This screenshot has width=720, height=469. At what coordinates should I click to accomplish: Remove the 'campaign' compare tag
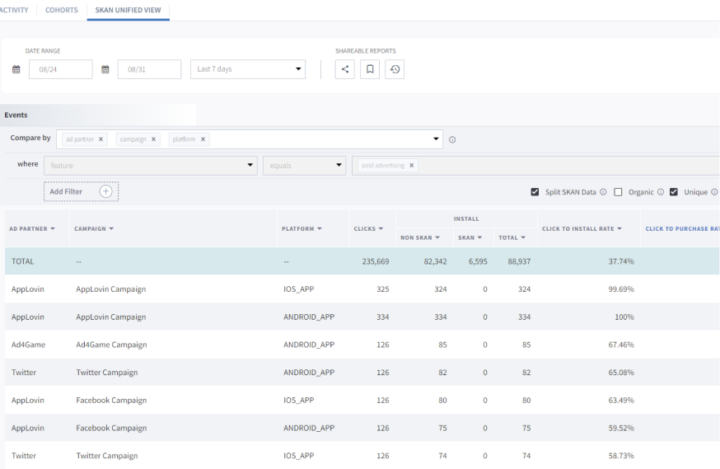[154, 140]
